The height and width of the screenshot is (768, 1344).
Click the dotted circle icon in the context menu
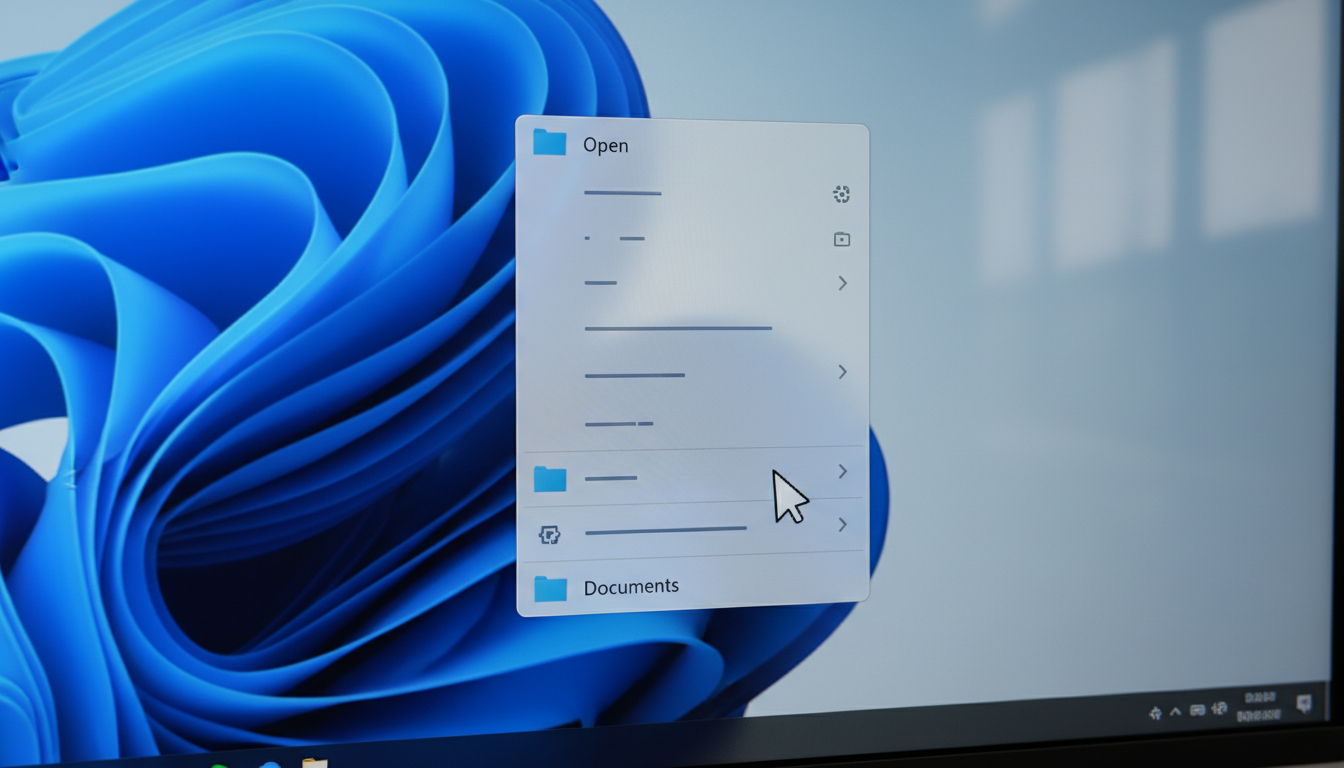pyautogui.click(x=841, y=194)
